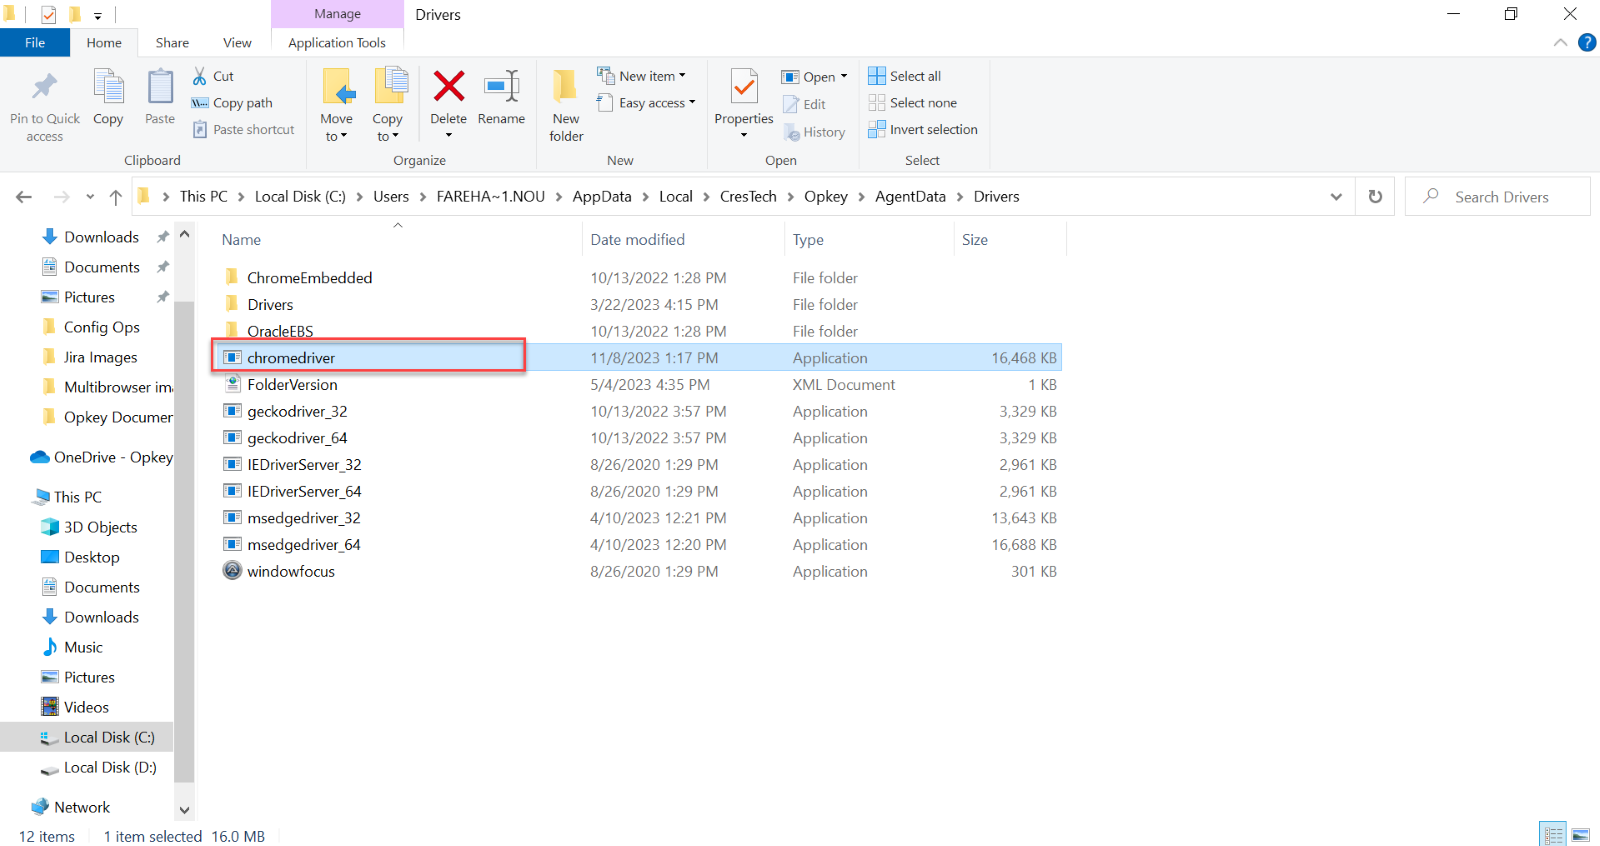
Task: Click Invert selection
Action: click(x=923, y=130)
